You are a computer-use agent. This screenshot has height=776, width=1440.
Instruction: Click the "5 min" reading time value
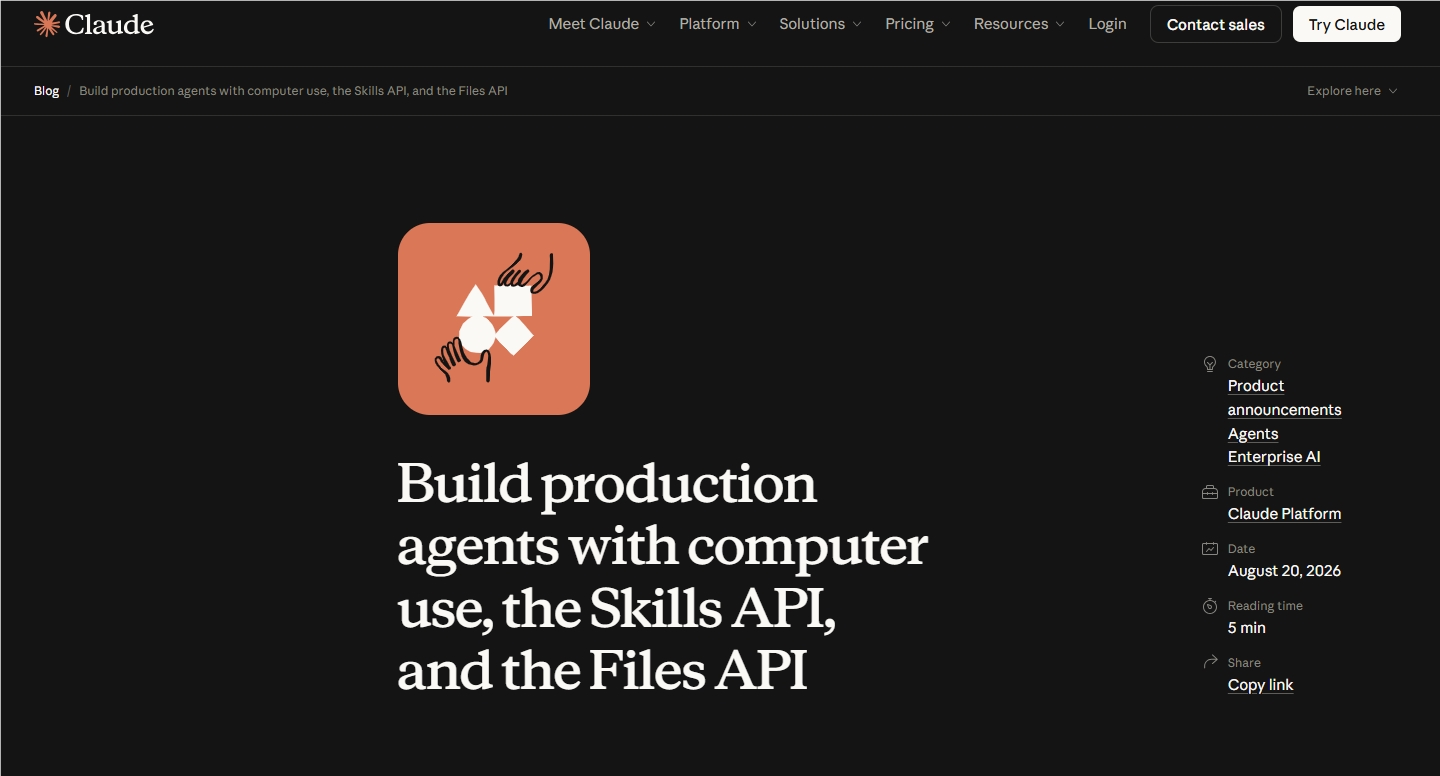[x=1247, y=628]
